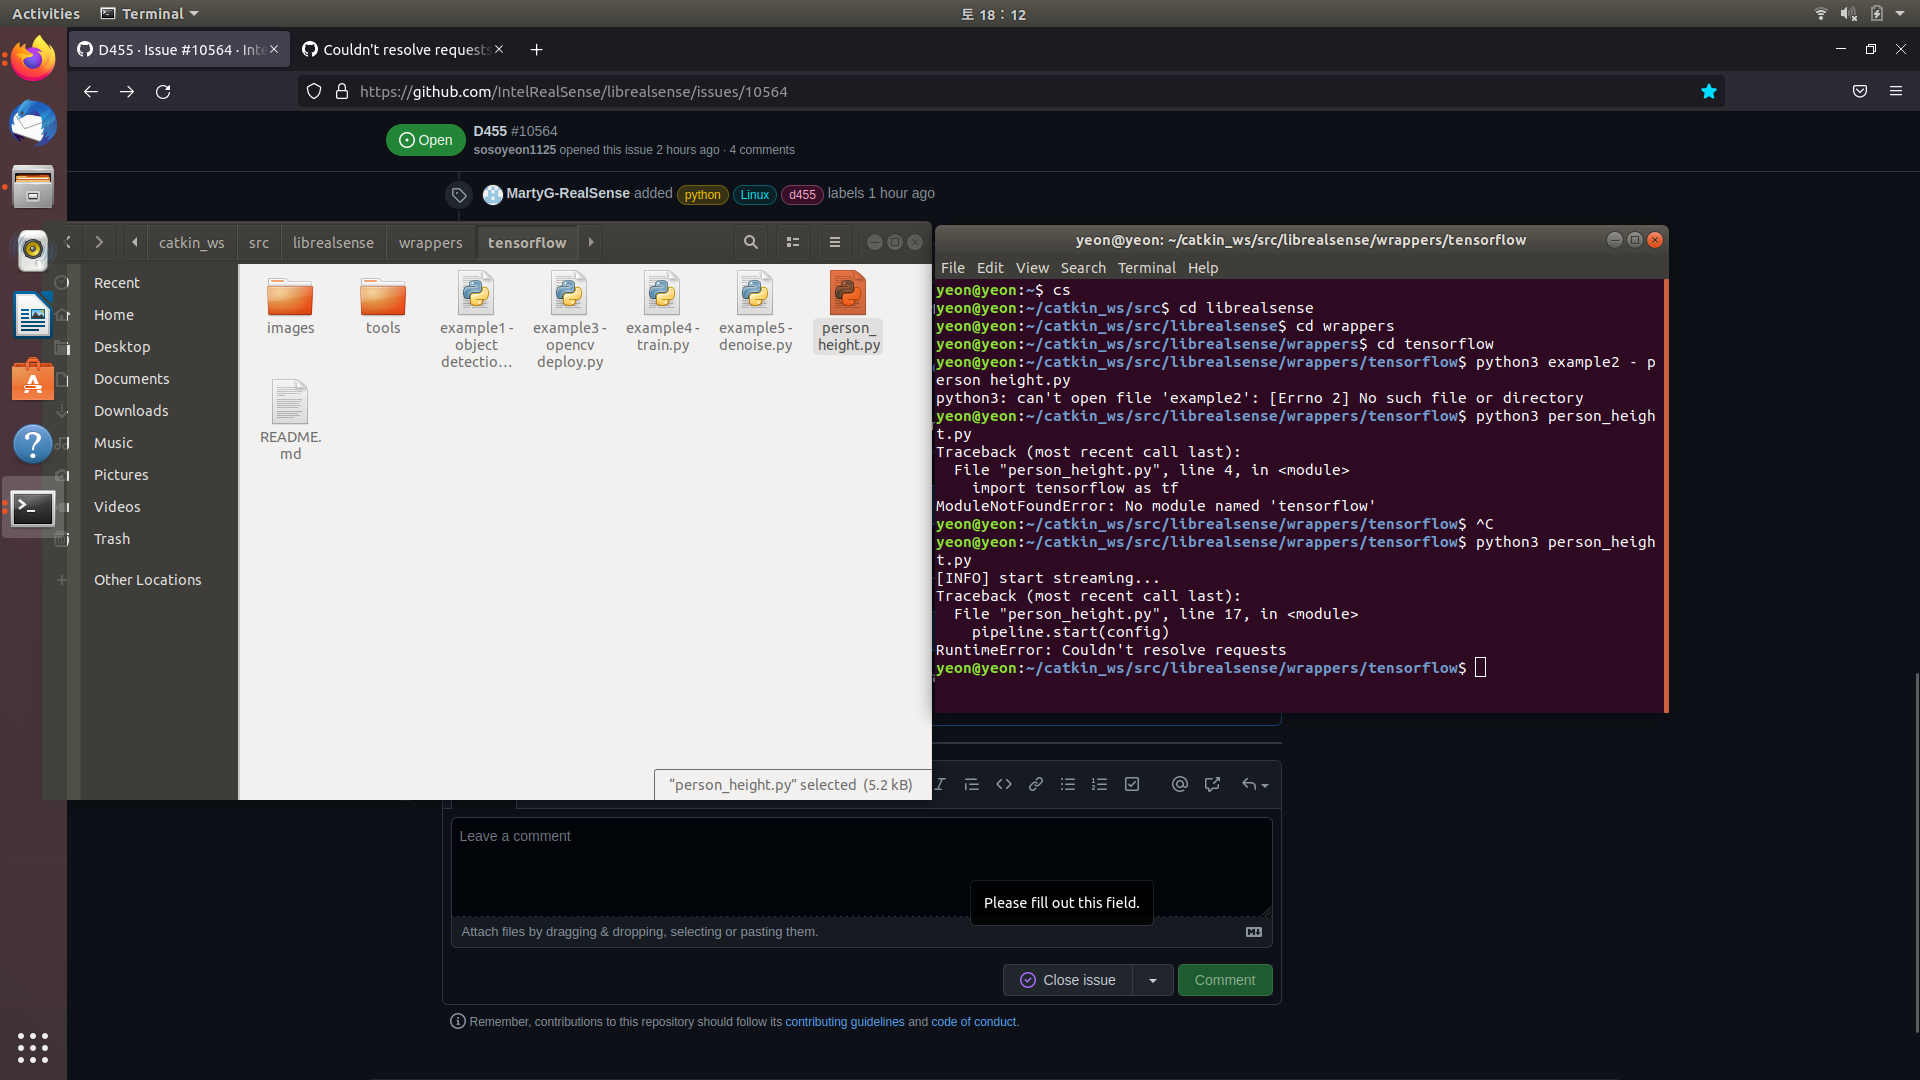Open the search in file manager toolbar
The width and height of the screenshot is (1920, 1080).
(x=750, y=242)
